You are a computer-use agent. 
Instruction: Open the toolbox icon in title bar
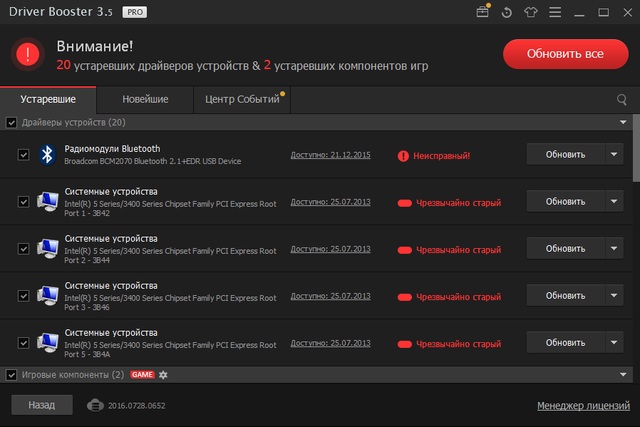pos(484,13)
